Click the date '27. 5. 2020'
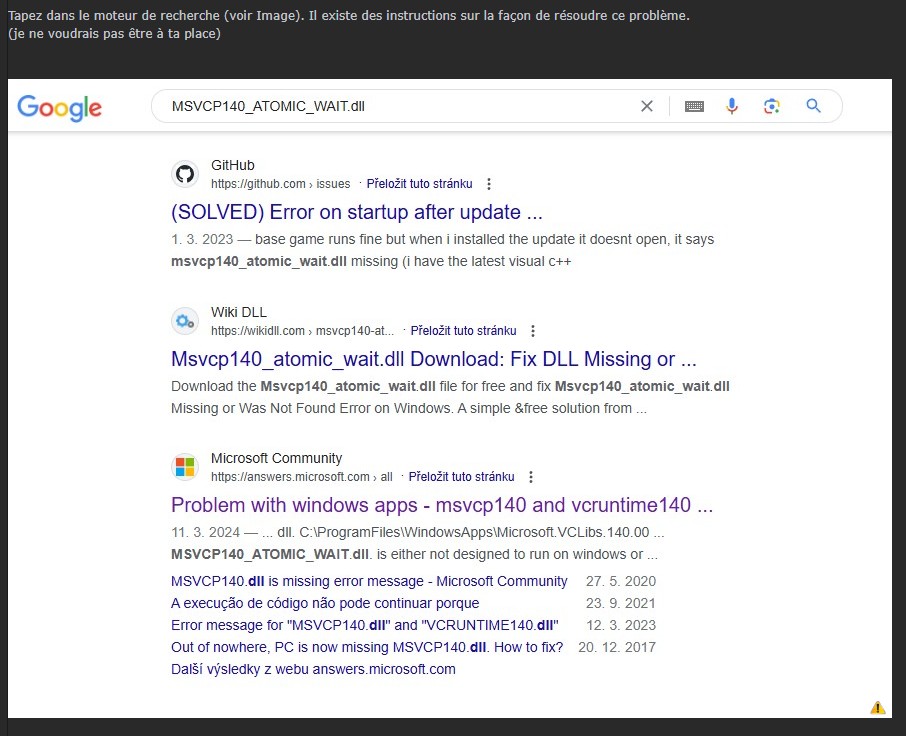Screen dimensions: 906x736 click(x=621, y=581)
